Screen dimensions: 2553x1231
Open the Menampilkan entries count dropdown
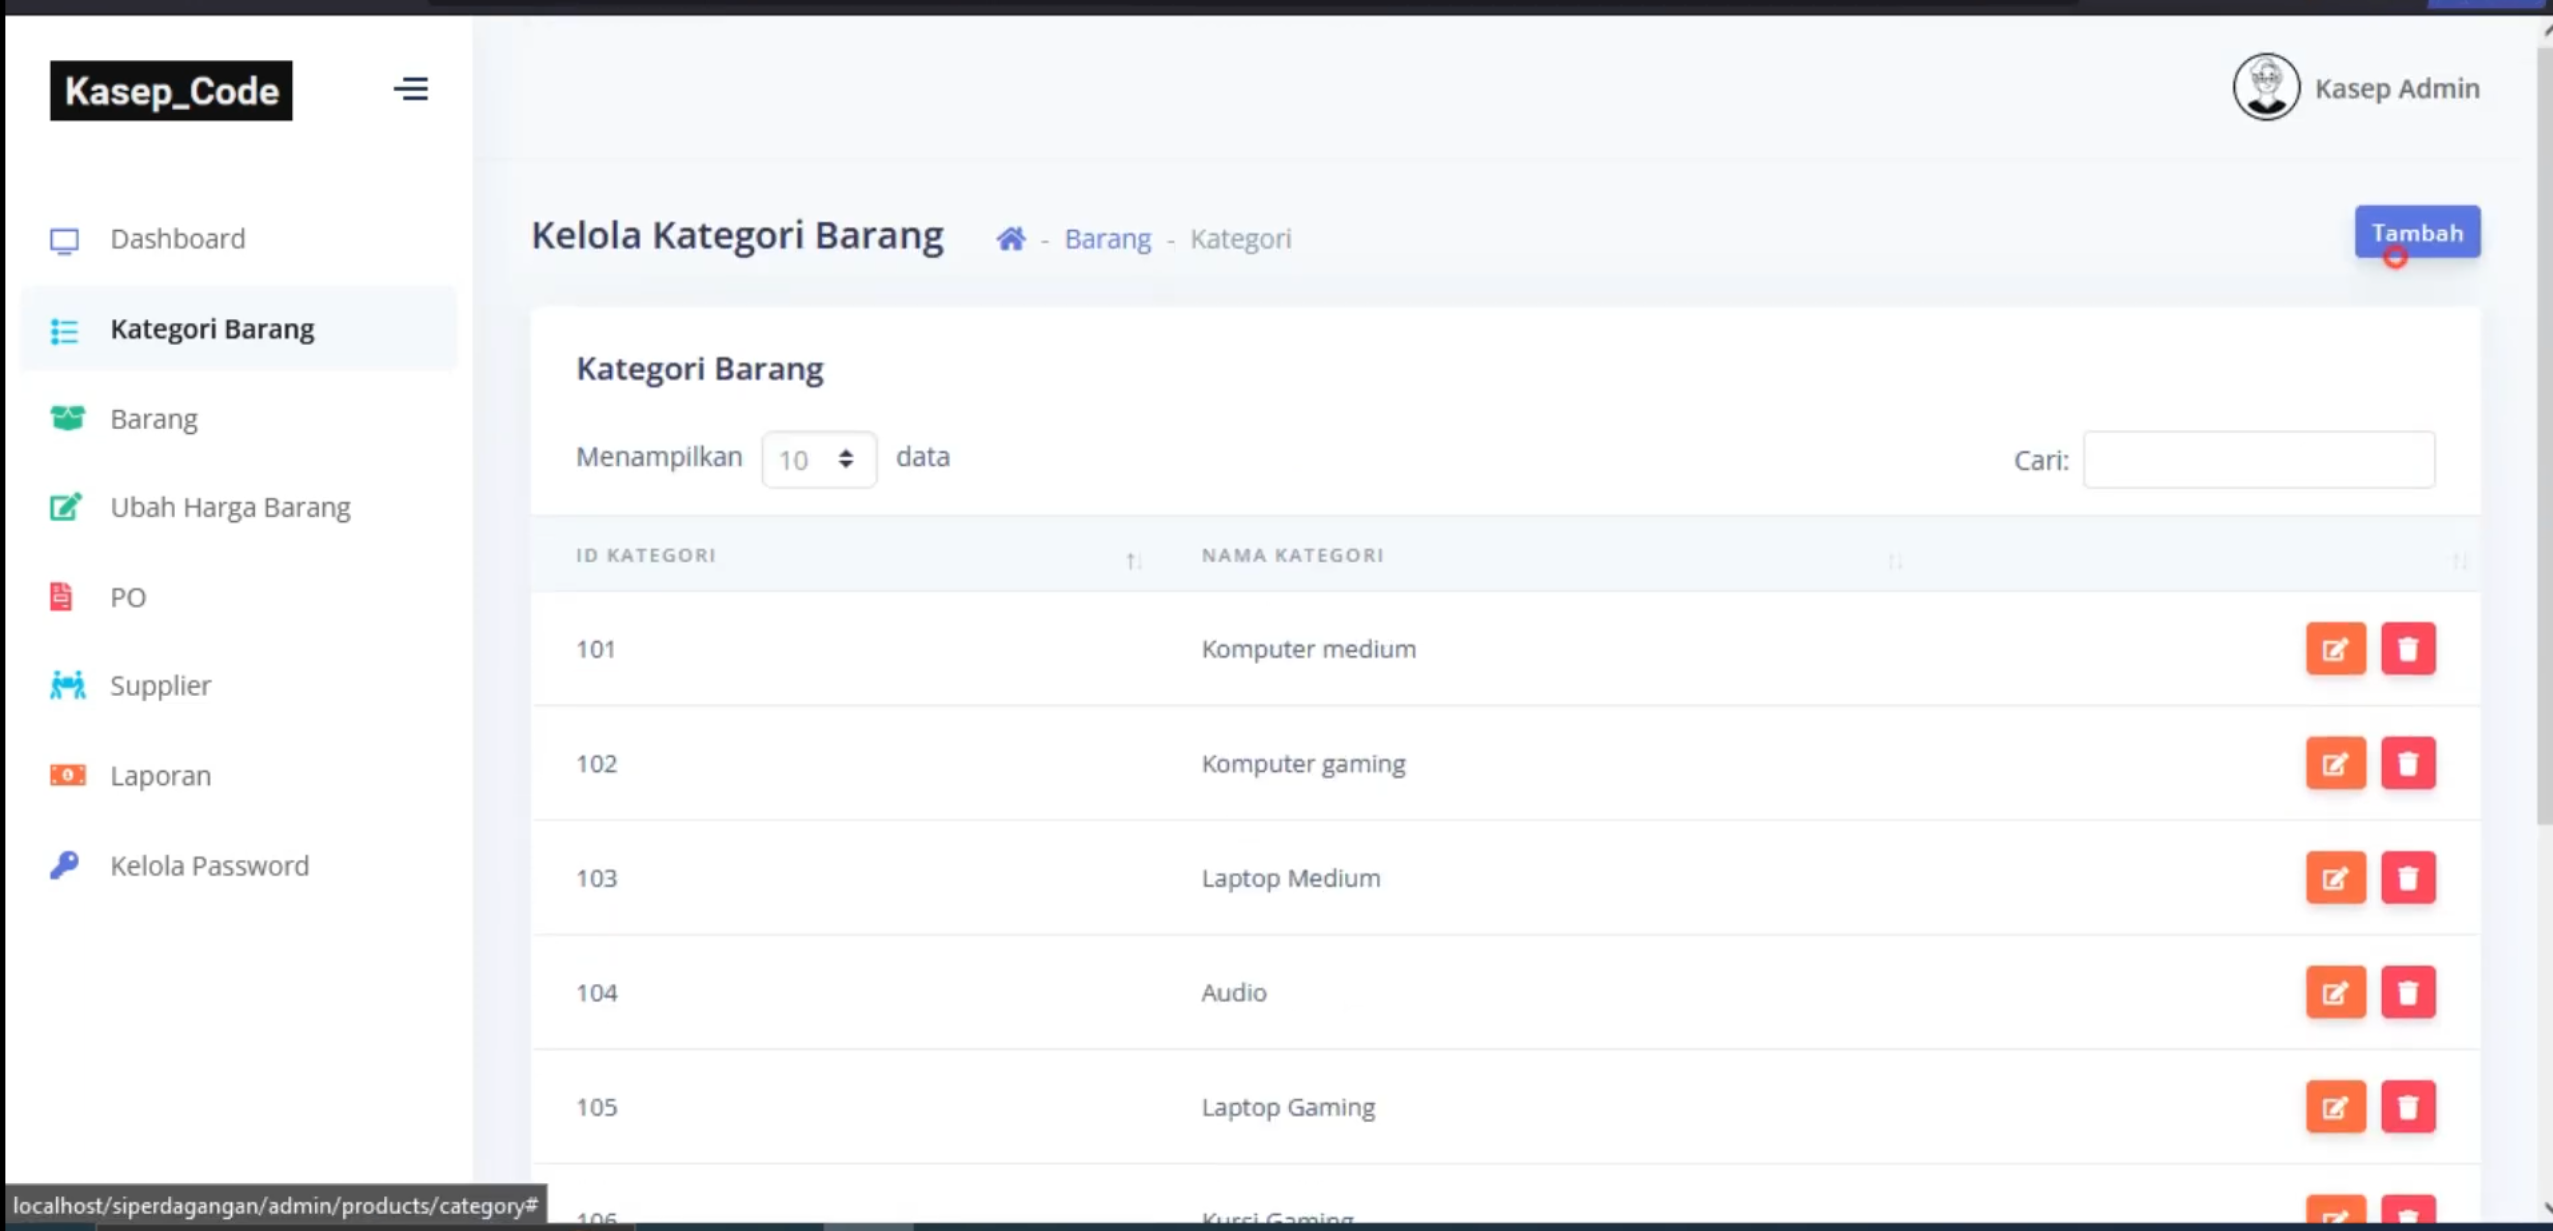coord(819,460)
